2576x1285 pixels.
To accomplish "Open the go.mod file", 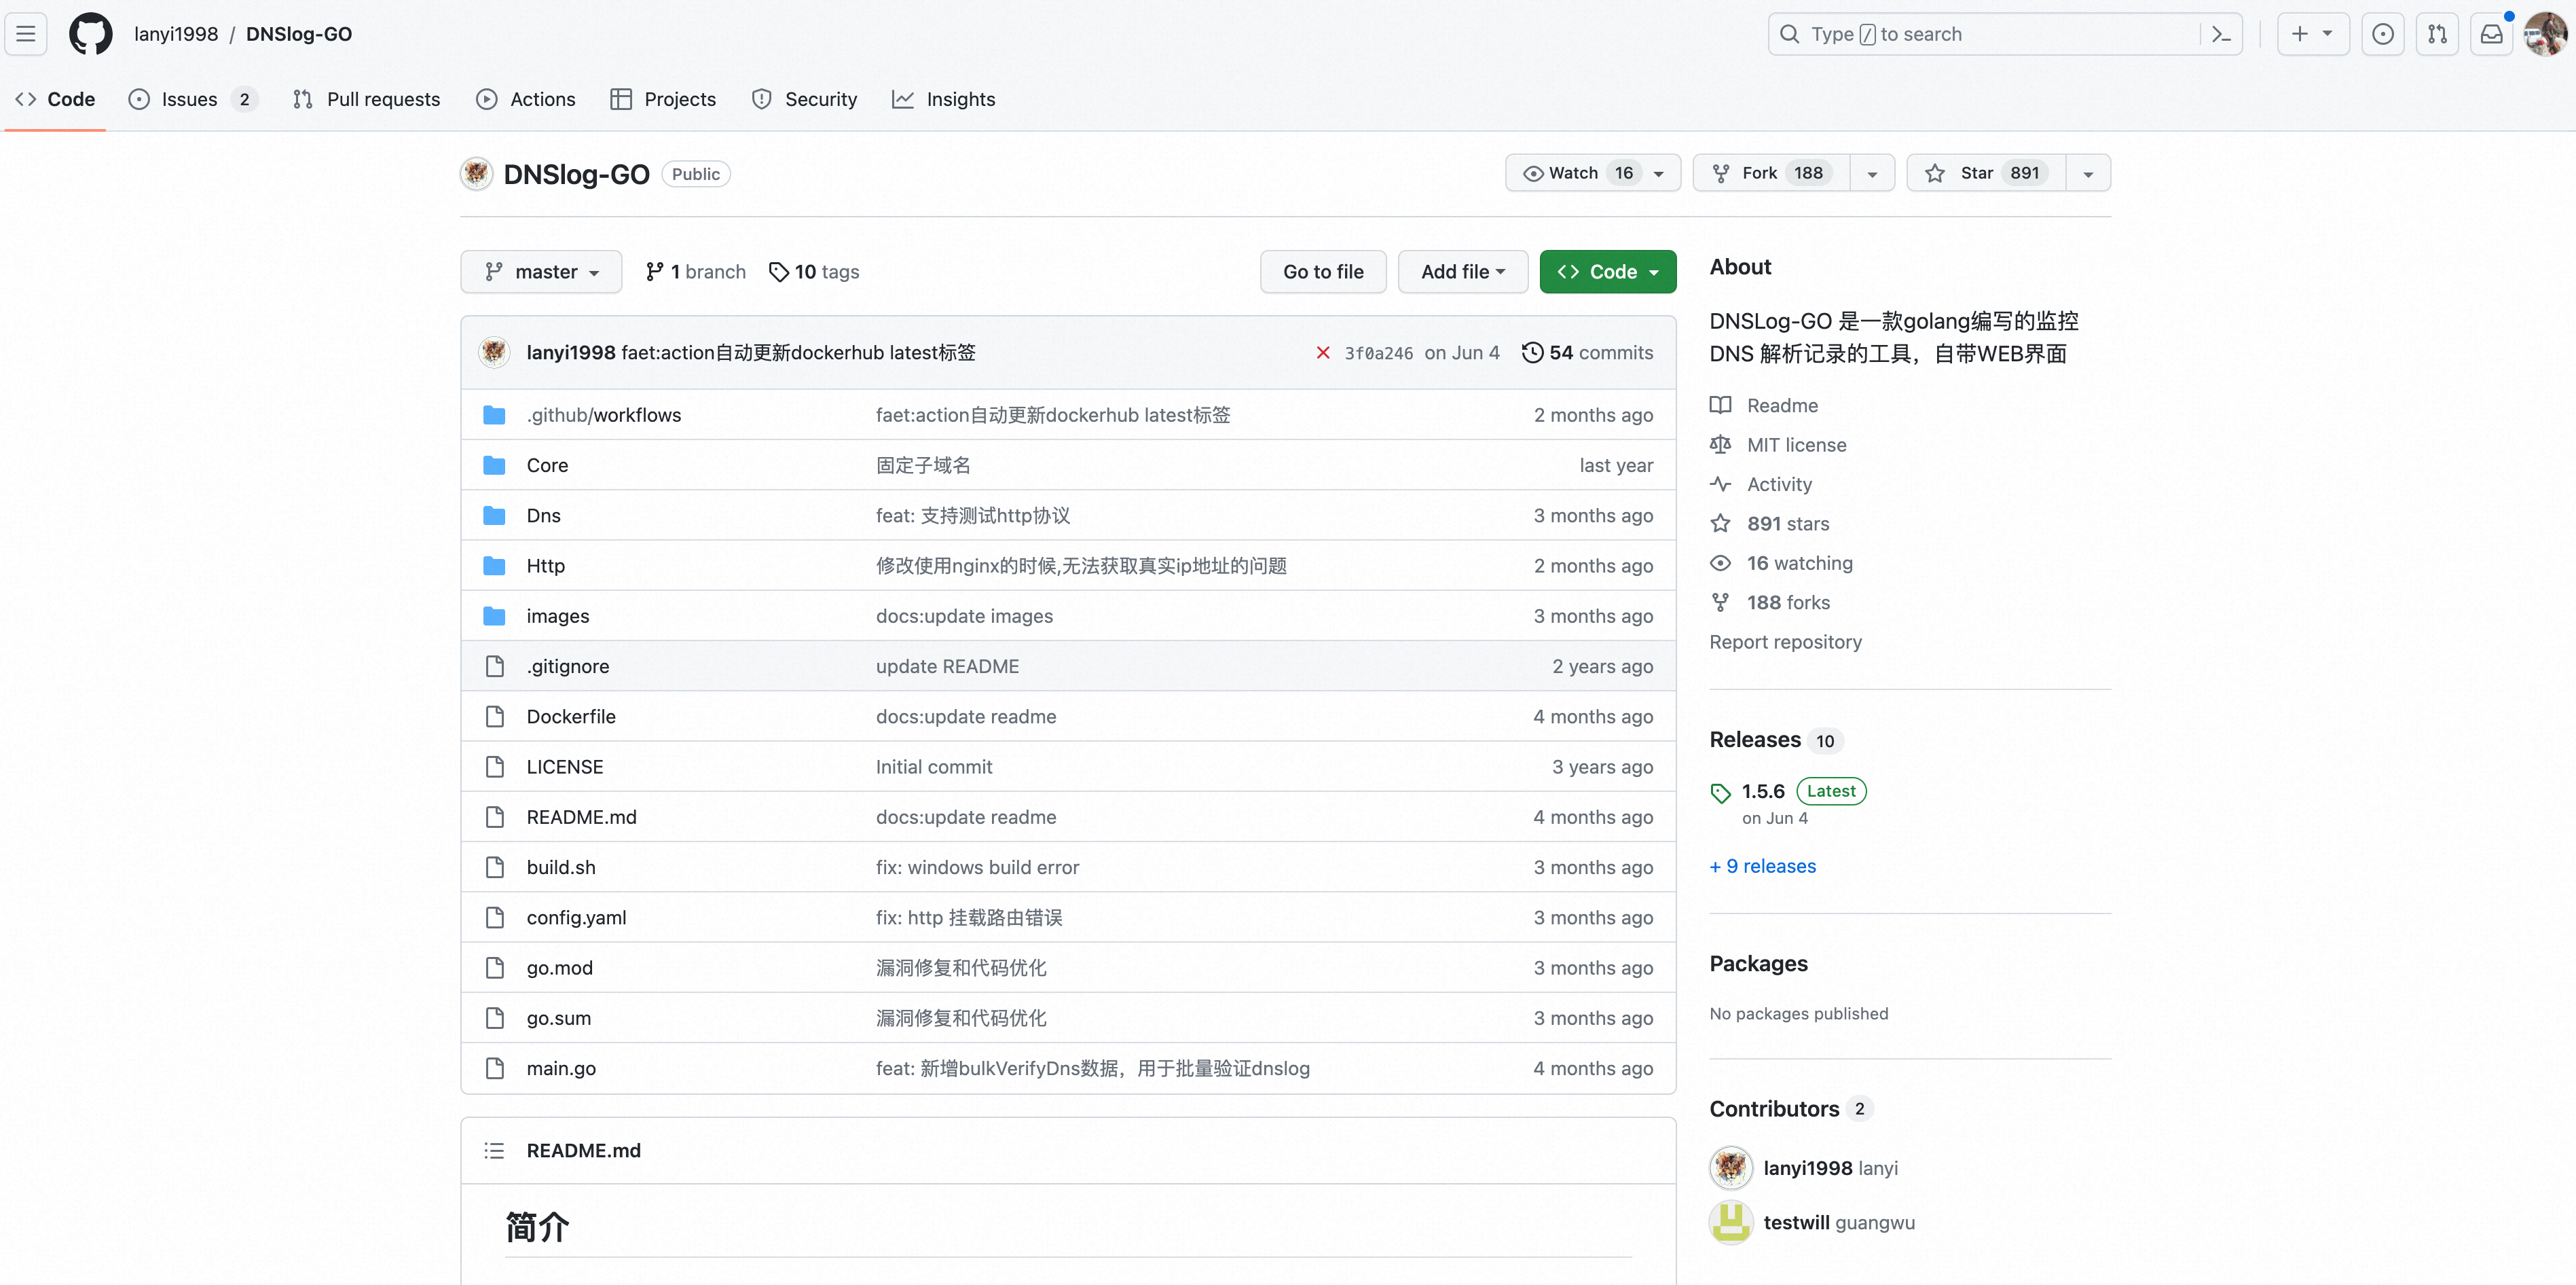I will [x=560, y=968].
